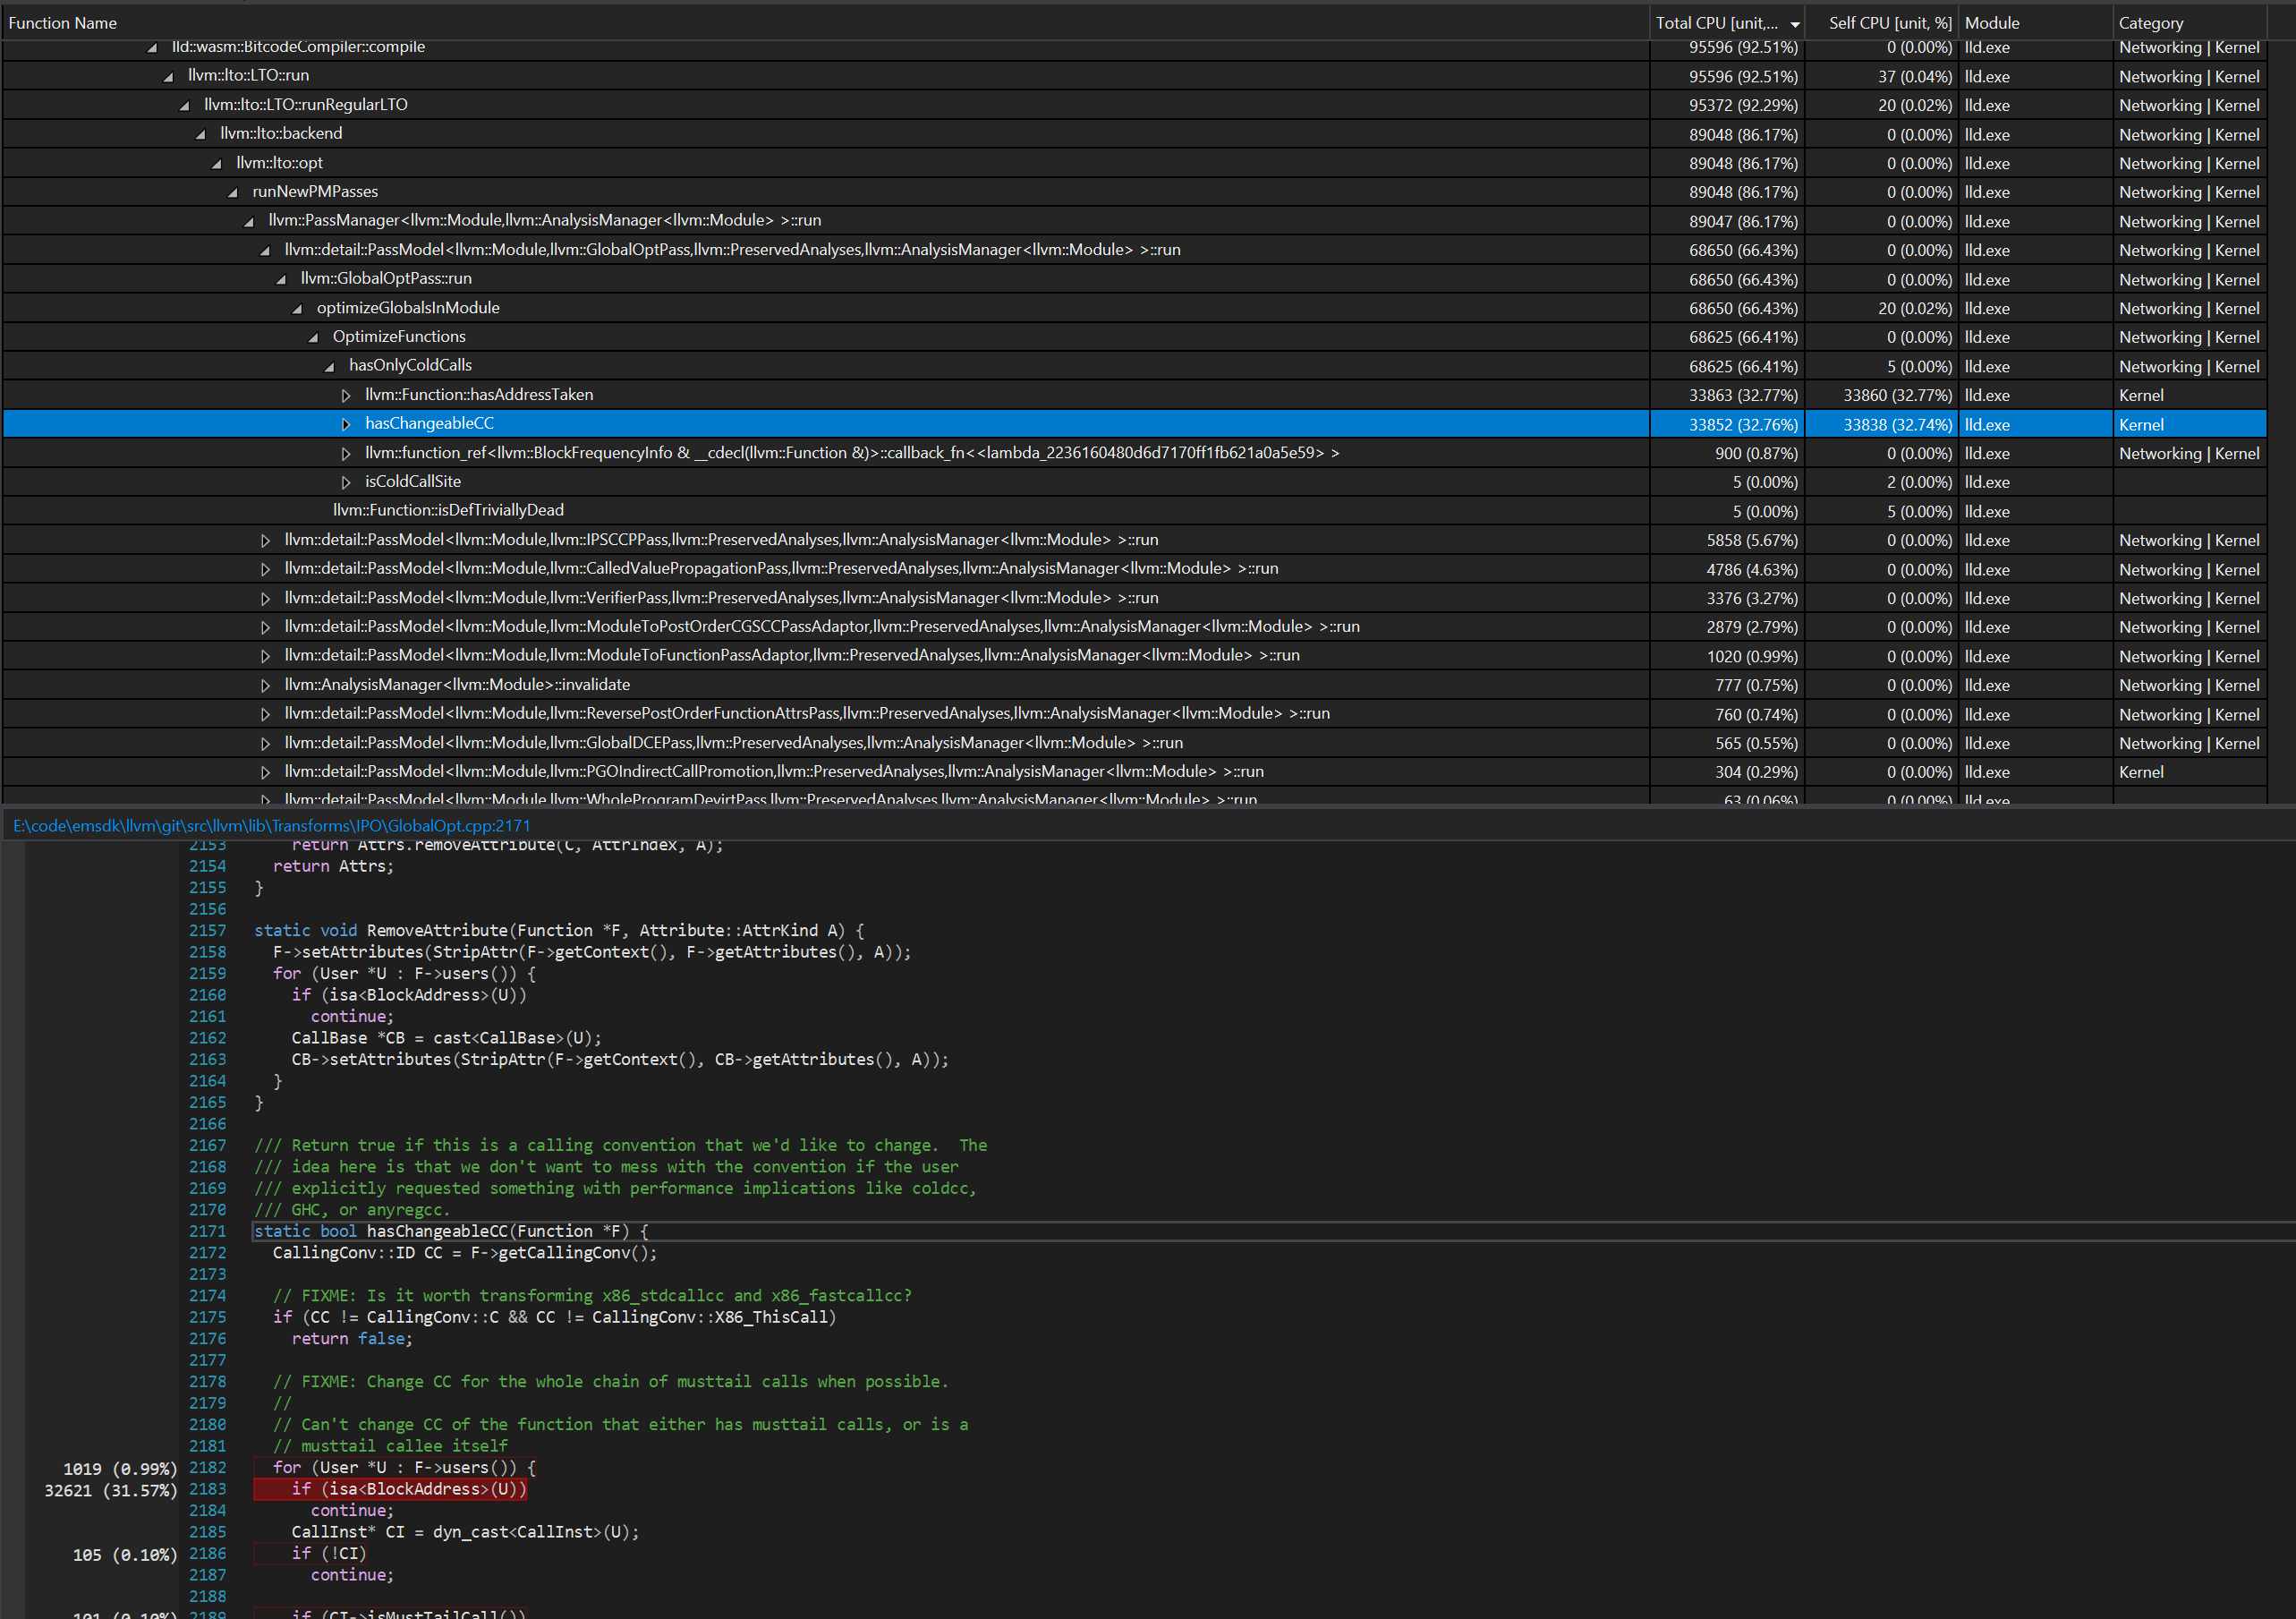
Task: Expand the llvm::Function::hasAddressTaken node
Action: (347, 394)
